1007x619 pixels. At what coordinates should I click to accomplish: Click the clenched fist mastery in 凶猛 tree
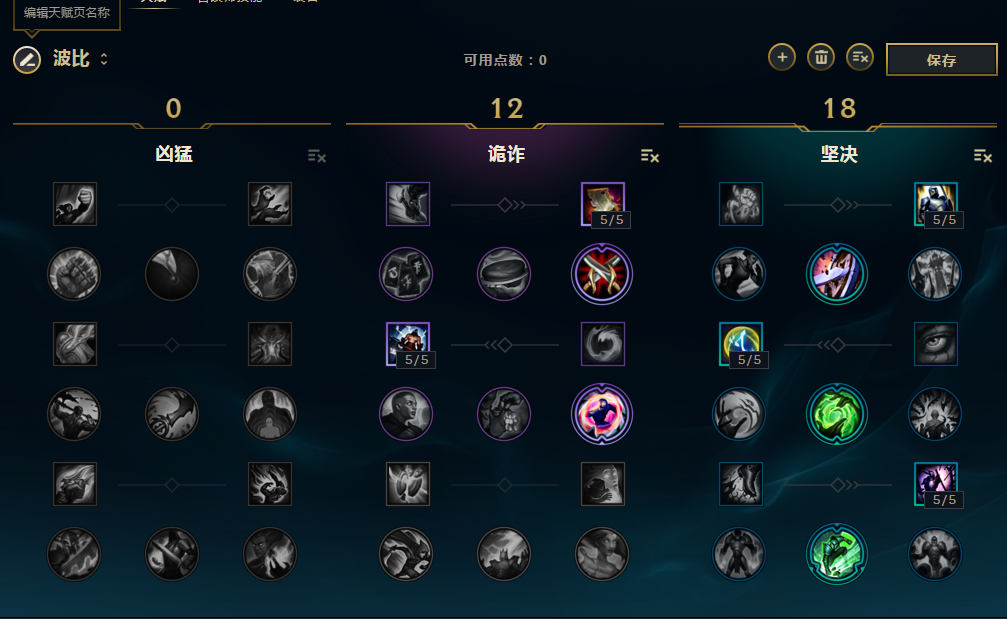(74, 274)
